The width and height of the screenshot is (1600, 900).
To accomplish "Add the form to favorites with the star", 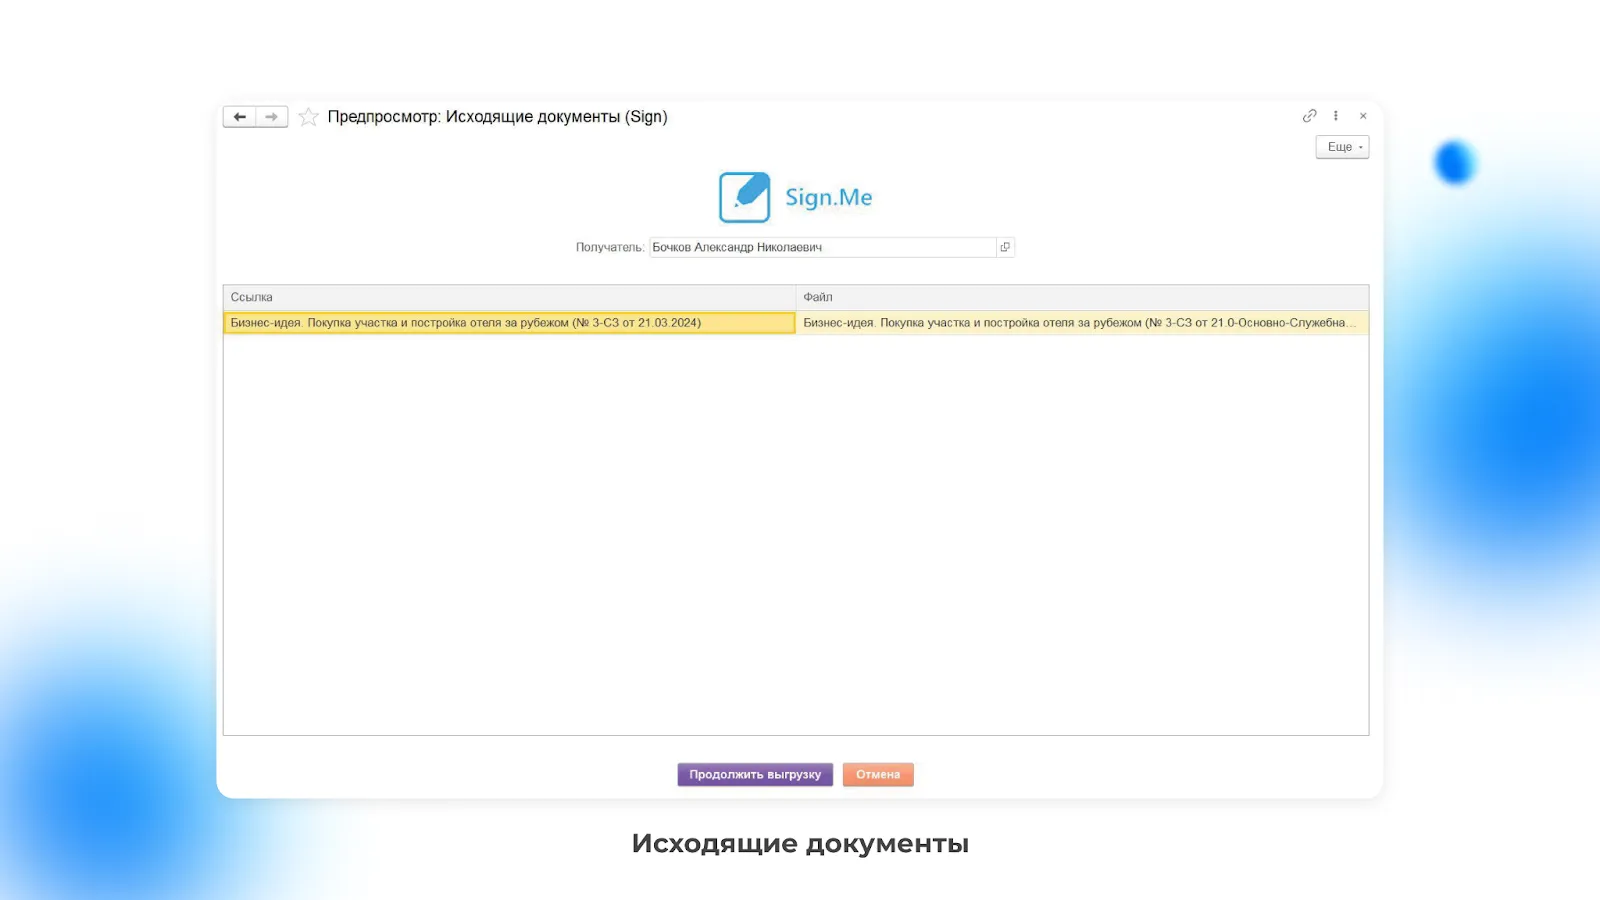I will (x=309, y=117).
